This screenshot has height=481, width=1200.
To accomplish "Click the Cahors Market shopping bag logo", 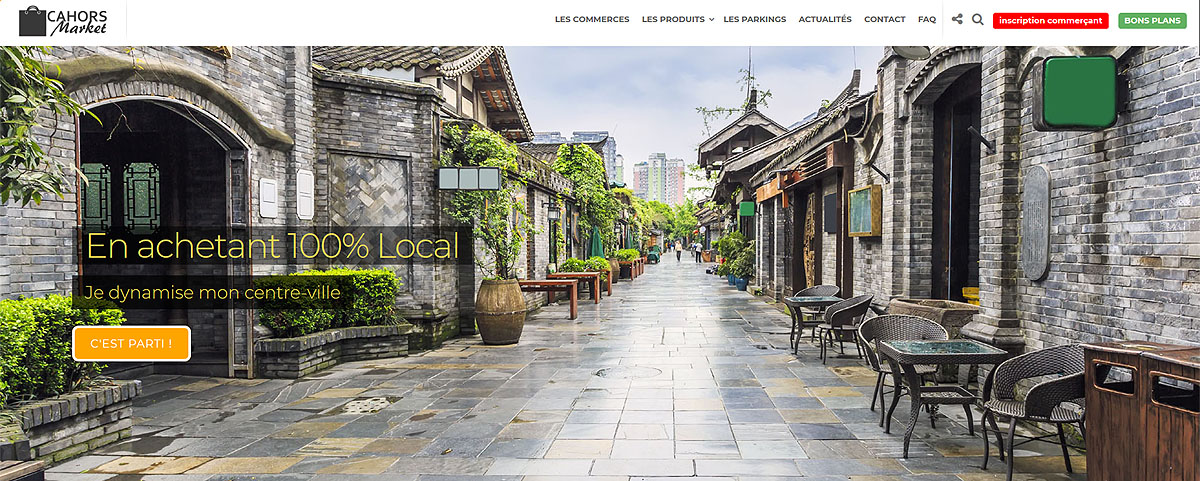I will click(32, 21).
